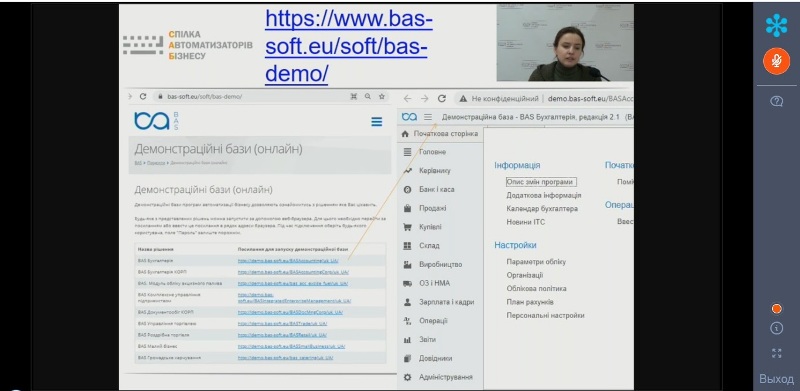
Task: Open the Головне section
Action: [433, 152]
